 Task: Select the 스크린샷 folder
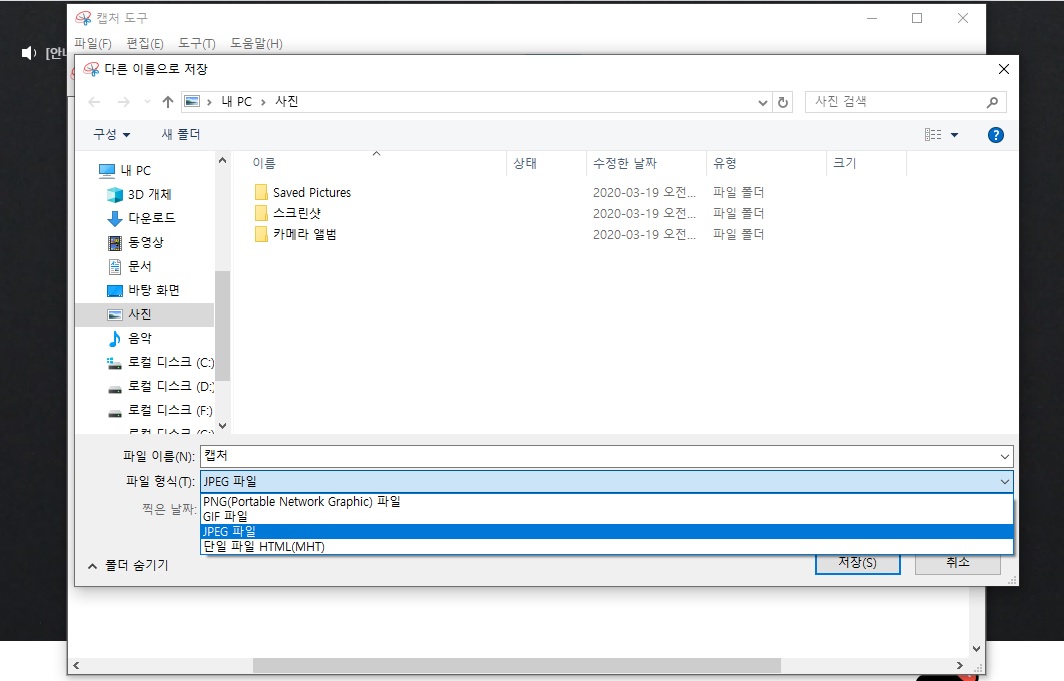pos(288,213)
